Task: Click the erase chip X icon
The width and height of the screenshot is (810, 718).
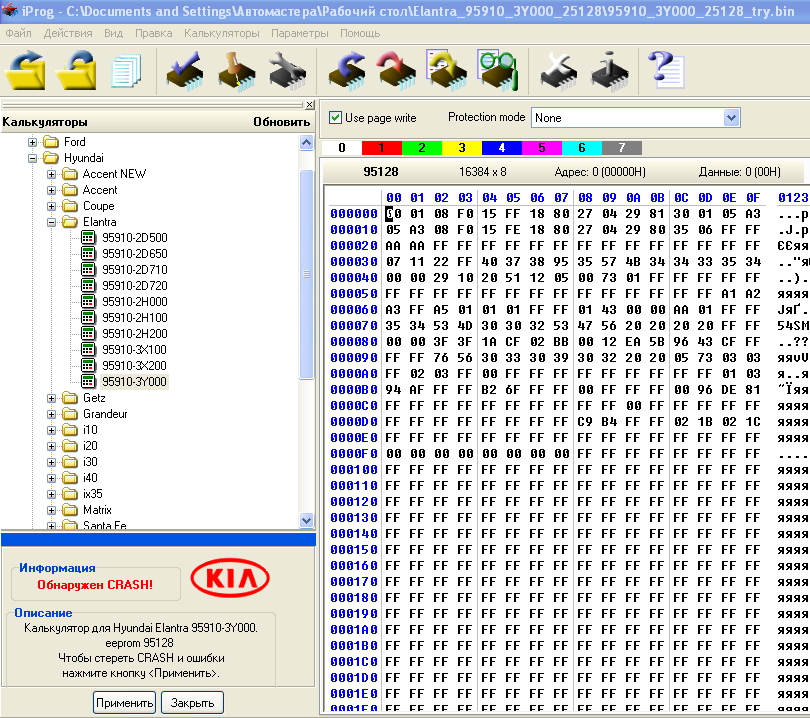Action: pyautogui.click(x=559, y=71)
